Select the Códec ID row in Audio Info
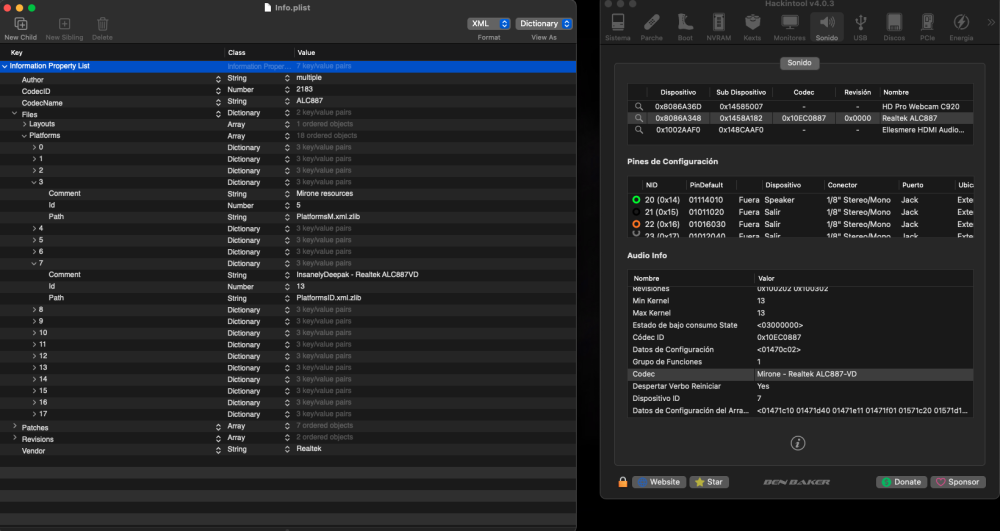Image resolution: width=1000 pixels, height=531 pixels. (x=800, y=337)
